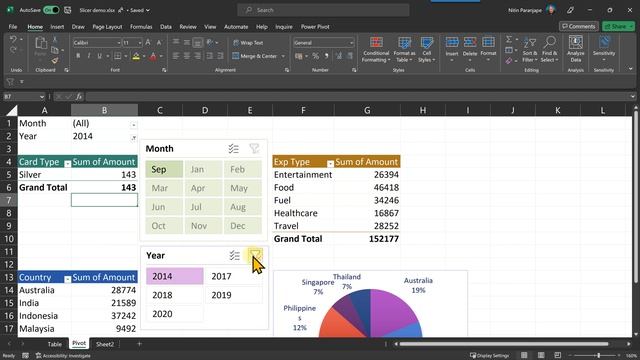This screenshot has height=360, width=640.
Task: Click the Search box
Action: pyautogui.click(x=323, y=10)
